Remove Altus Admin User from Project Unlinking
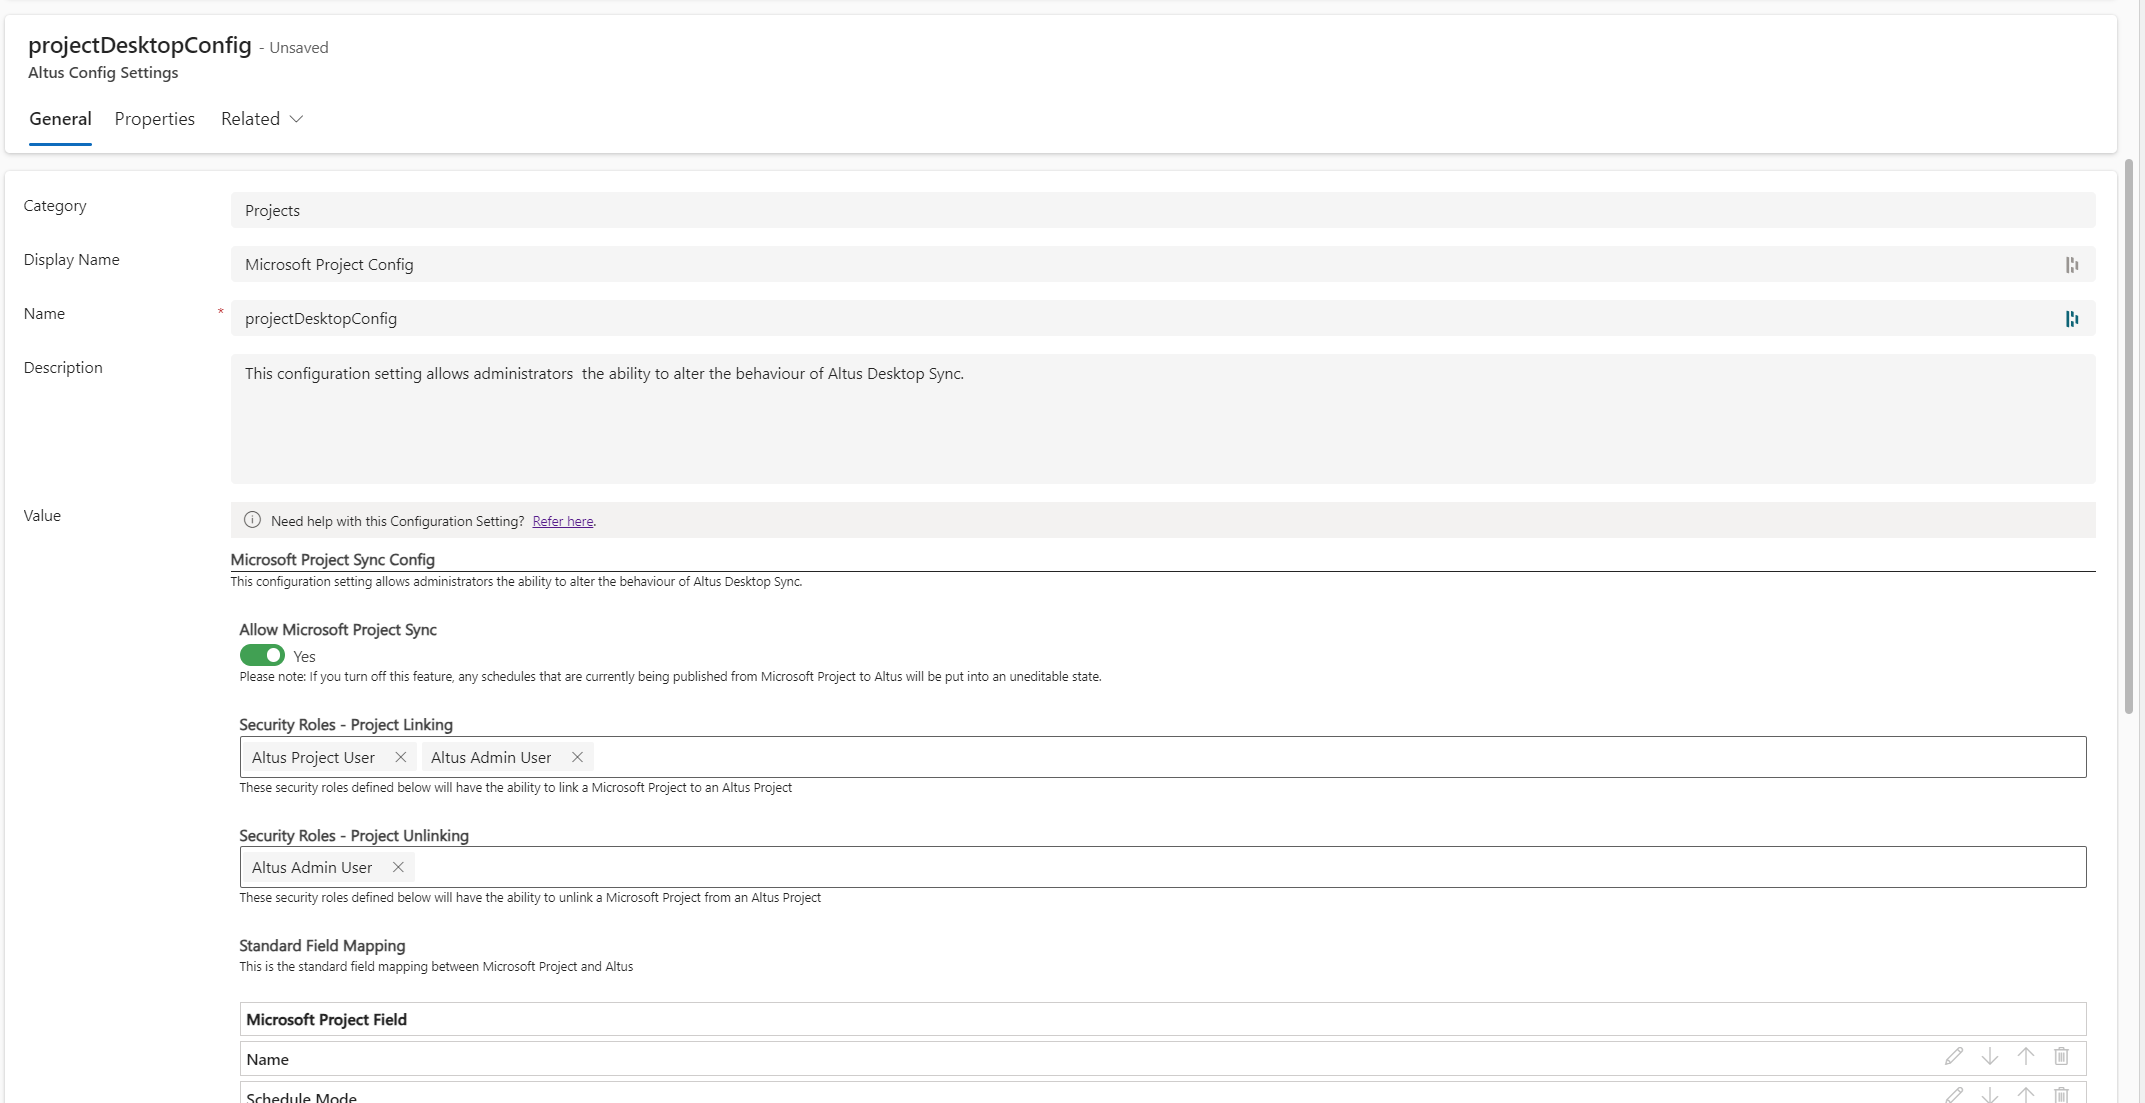The height and width of the screenshot is (1103, 2145). pos(398,867)
